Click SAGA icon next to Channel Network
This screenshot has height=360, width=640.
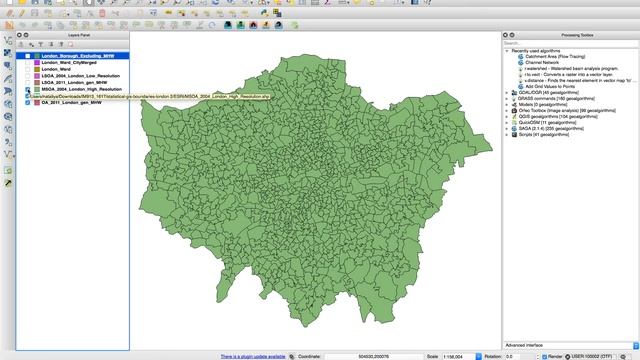pos(520,62)
